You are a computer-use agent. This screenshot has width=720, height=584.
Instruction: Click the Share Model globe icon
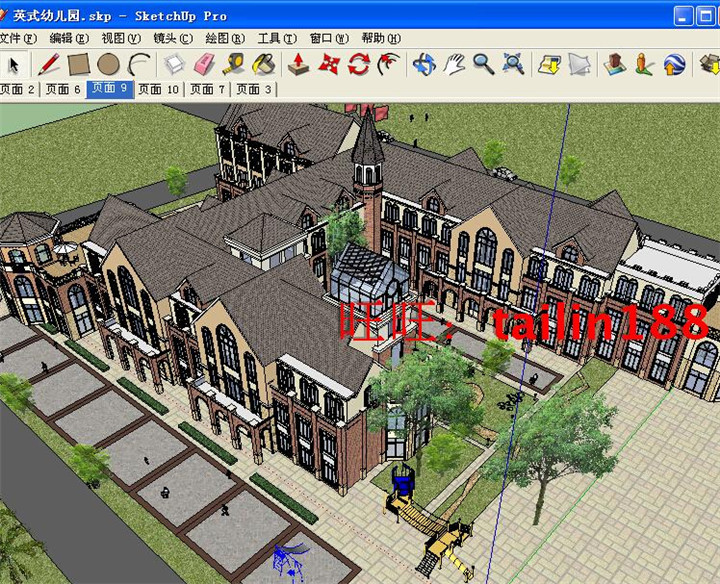coord(674,64)
